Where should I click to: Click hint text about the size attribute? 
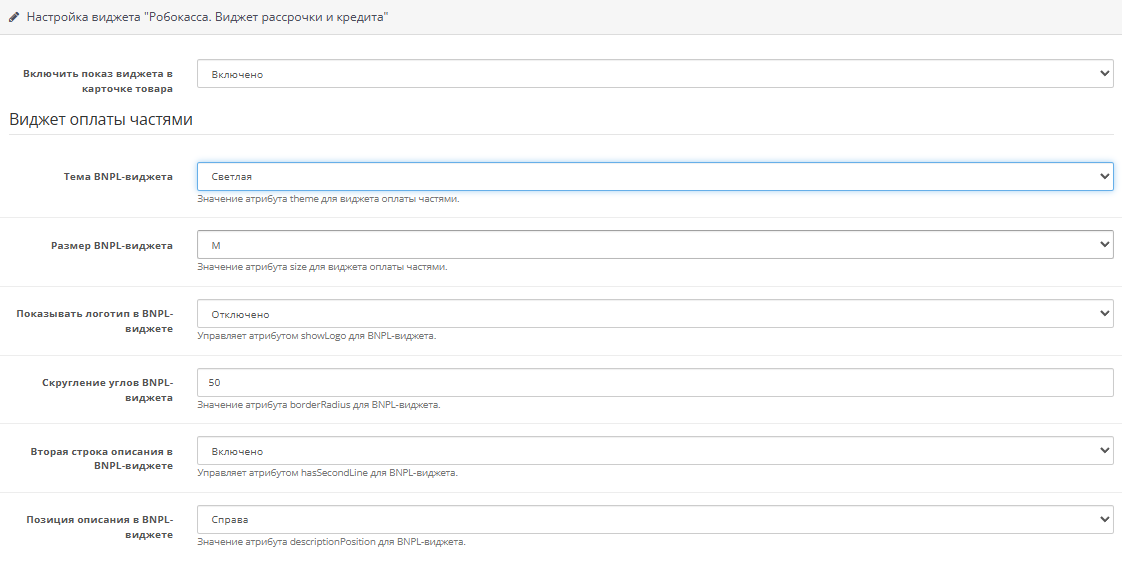click(x=322, y=267)
